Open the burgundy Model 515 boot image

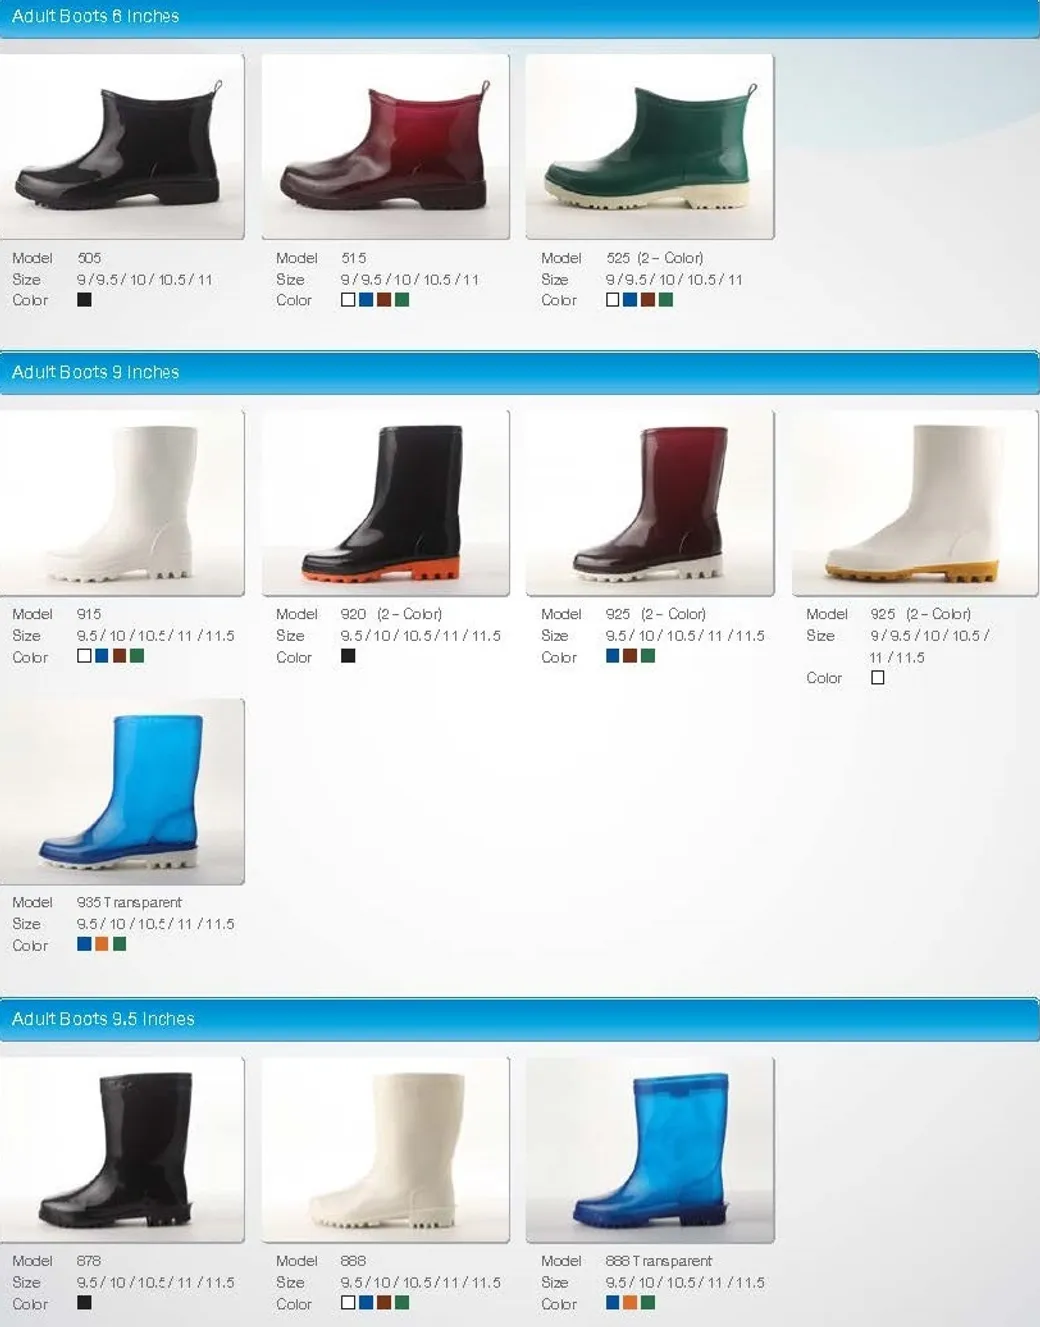[386, 146]
